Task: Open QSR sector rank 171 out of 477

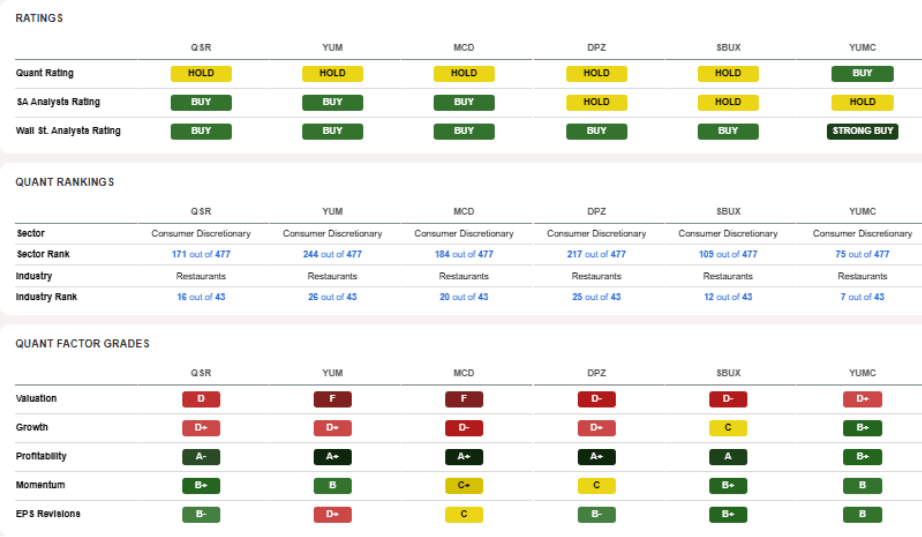Action: [x=201, y=254]
